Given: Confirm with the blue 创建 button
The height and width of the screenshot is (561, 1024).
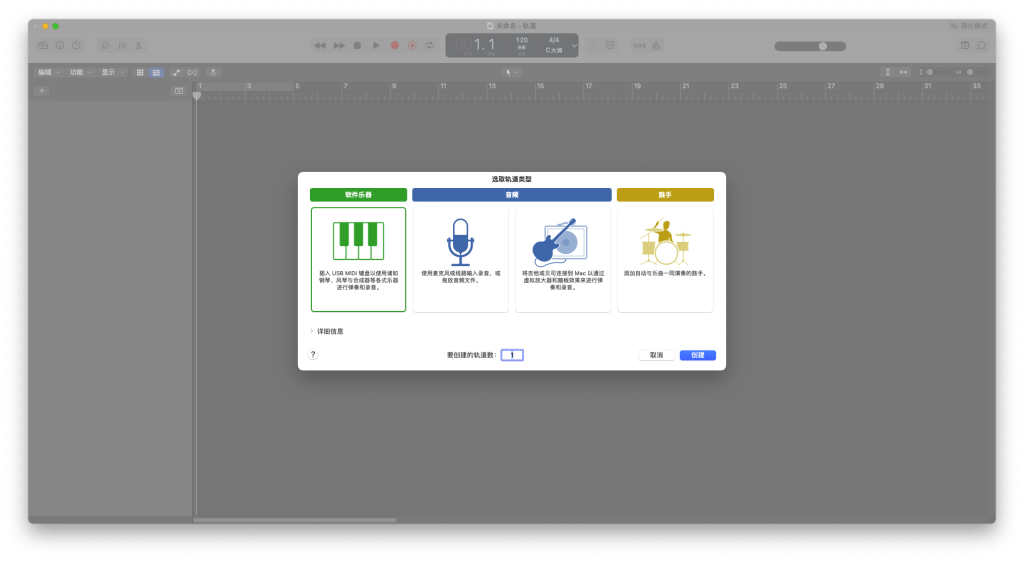Looking at the screenshot, I should pos(697,355).
